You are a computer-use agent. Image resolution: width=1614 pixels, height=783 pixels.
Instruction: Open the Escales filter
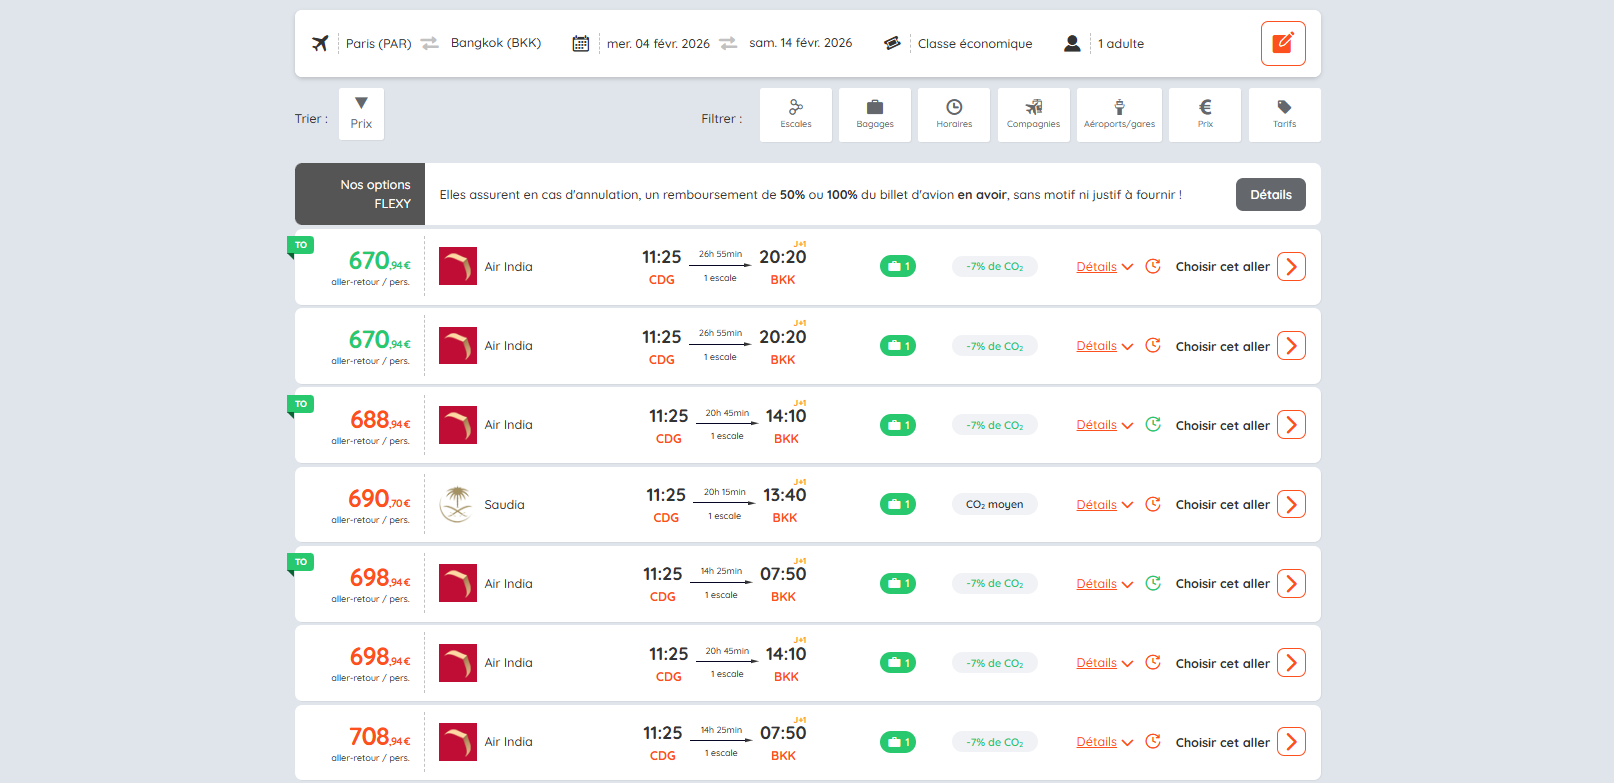(x=795, y=115)
